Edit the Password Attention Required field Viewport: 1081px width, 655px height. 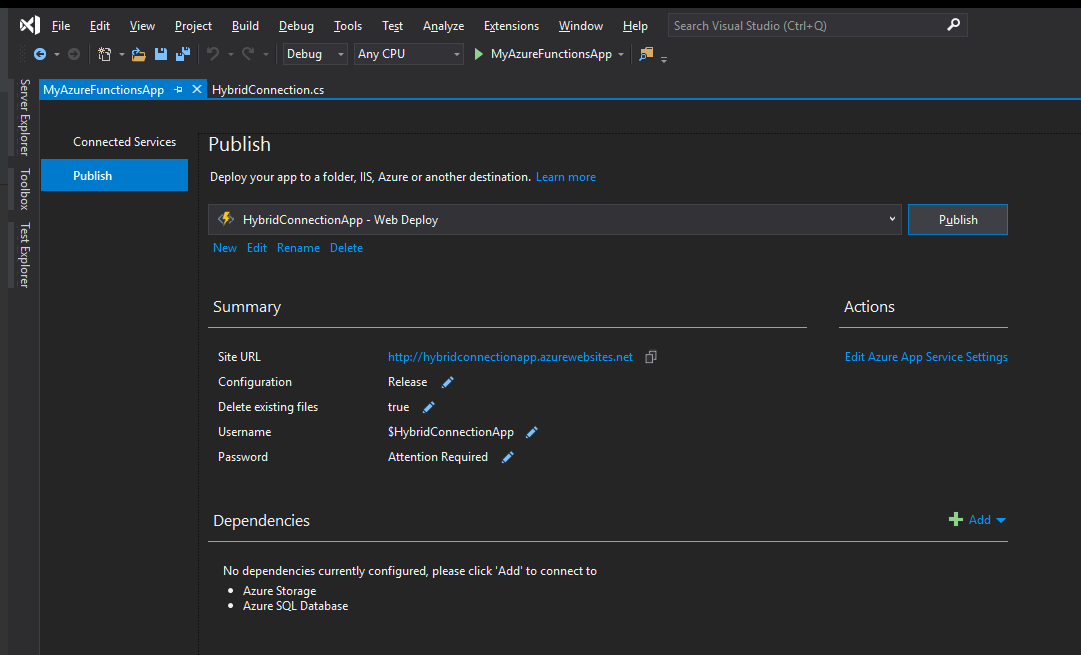507,457
